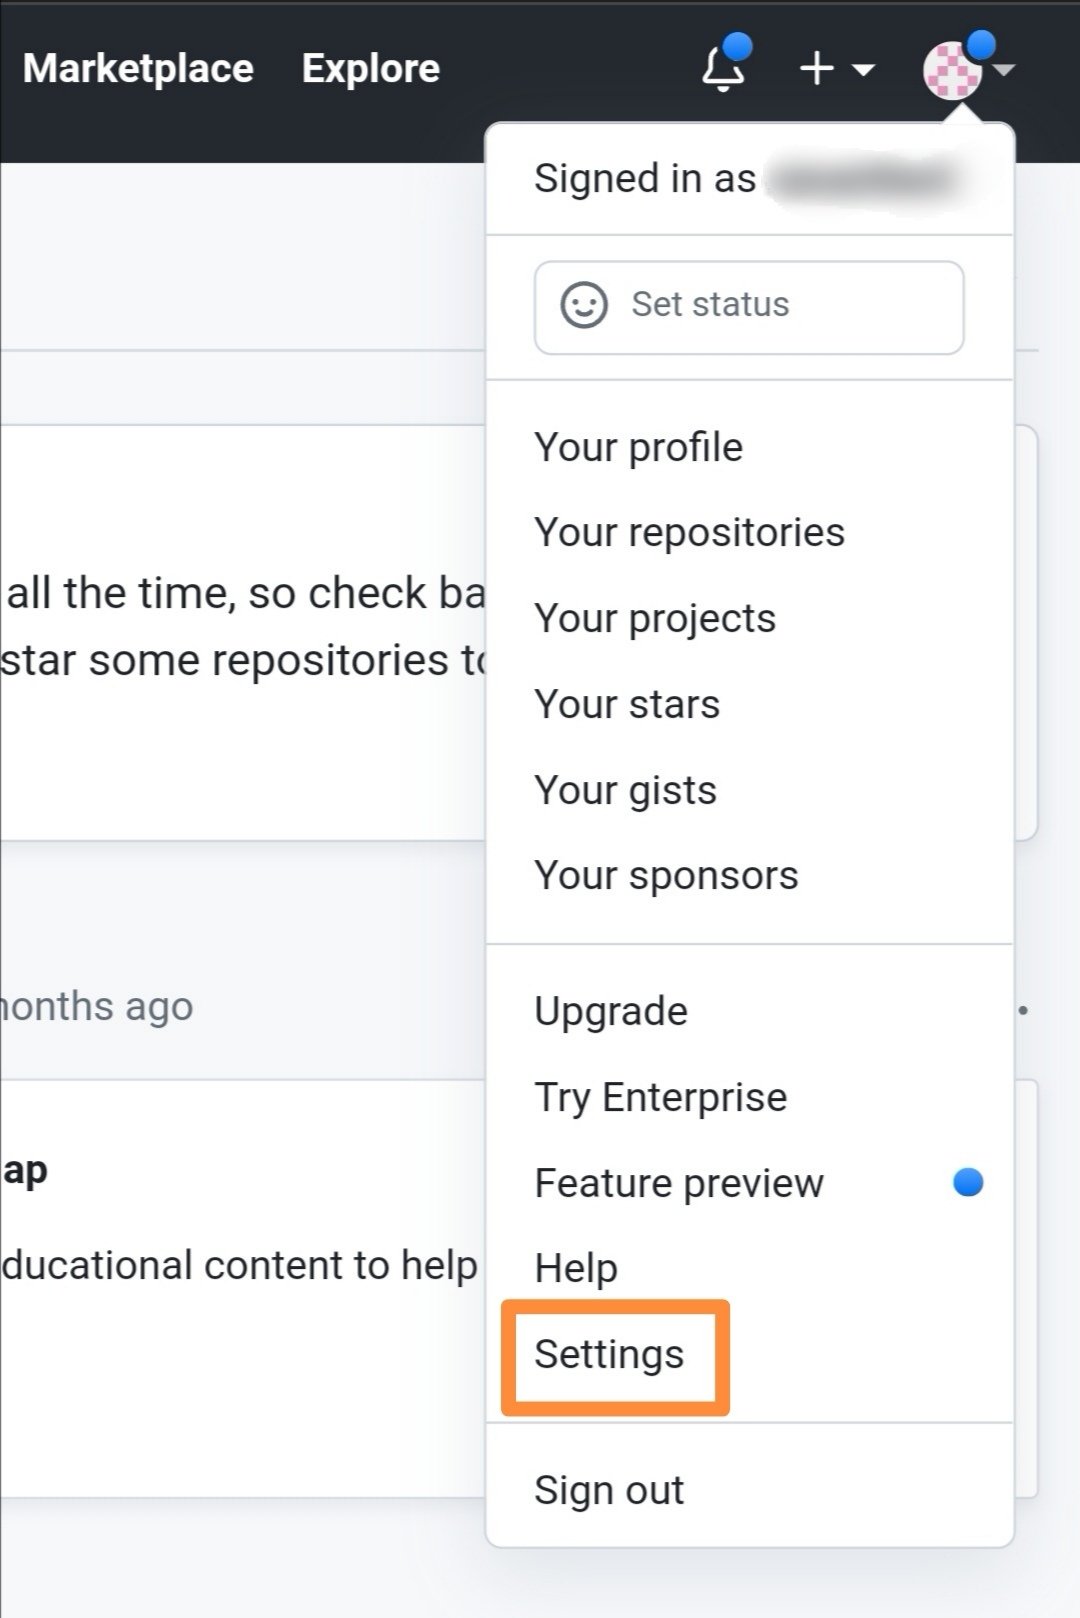Screen dimensions: 1080x1618
Task: Open the Explore menu item
Action: [370, 68]
